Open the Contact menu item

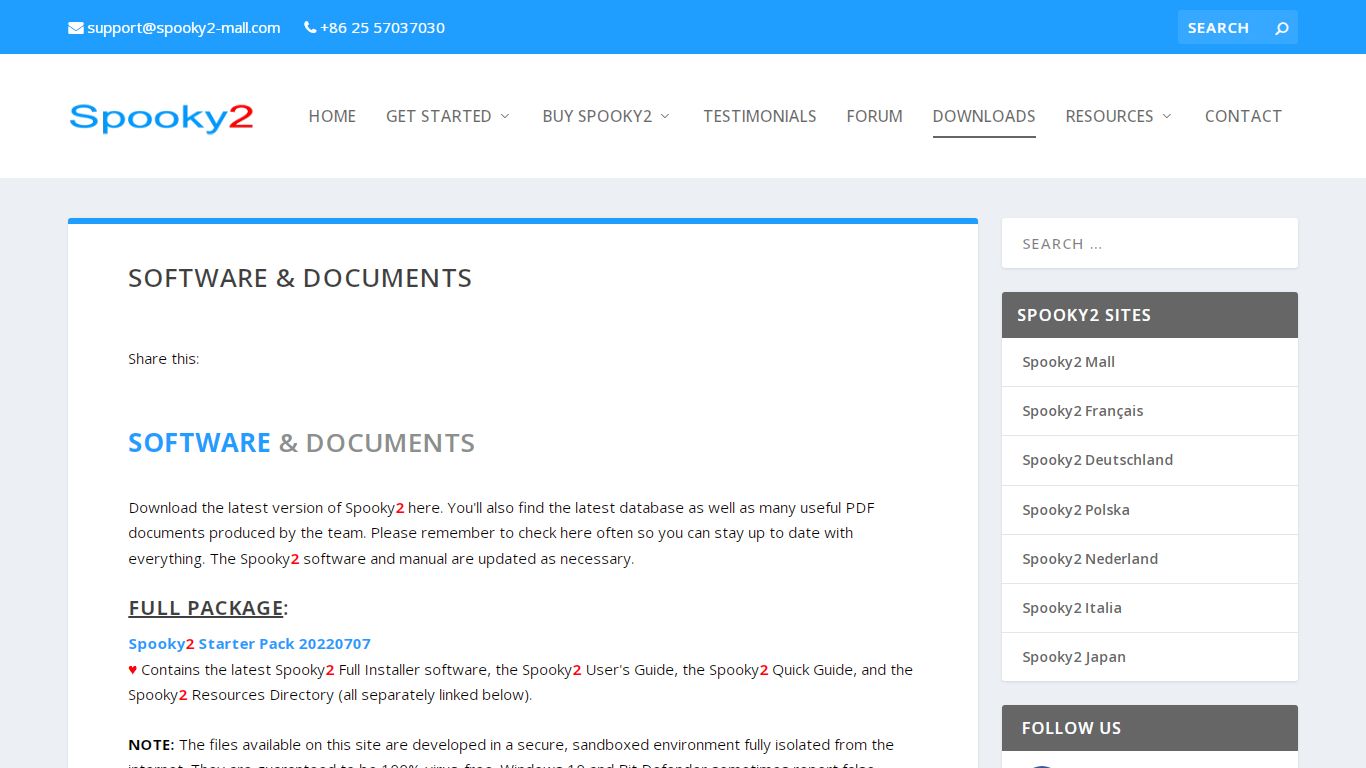[1243, 116]
